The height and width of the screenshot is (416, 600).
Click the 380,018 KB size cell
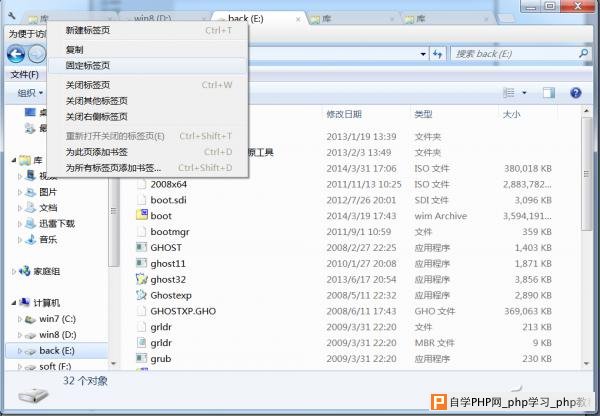pyautogui.click(x=528, y=168)
